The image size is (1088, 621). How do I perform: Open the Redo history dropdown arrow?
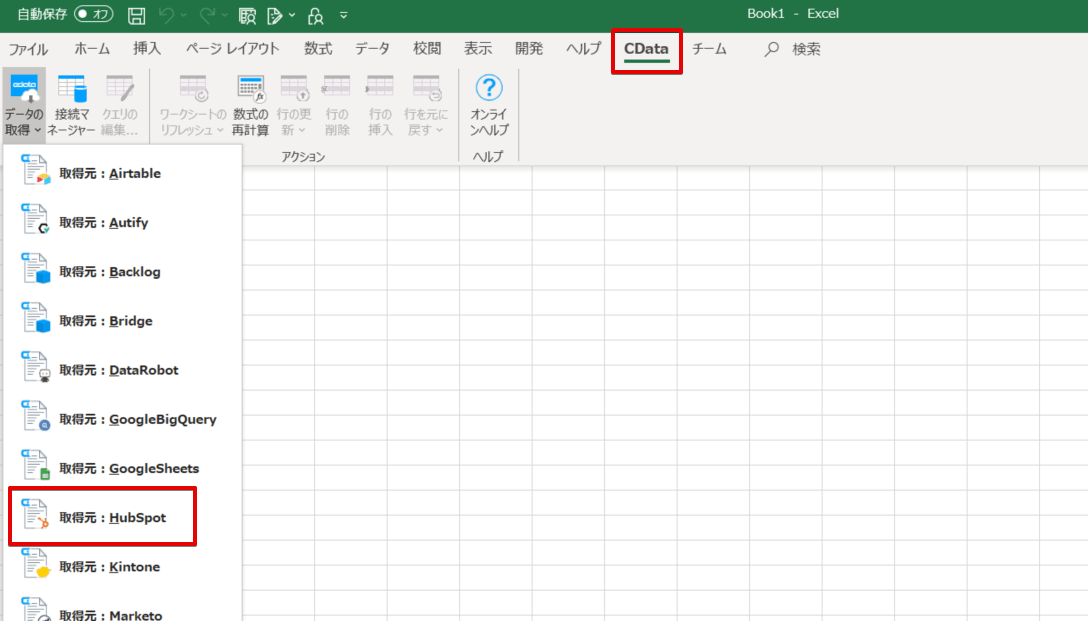pyautogui.click(x=225, y=15)
